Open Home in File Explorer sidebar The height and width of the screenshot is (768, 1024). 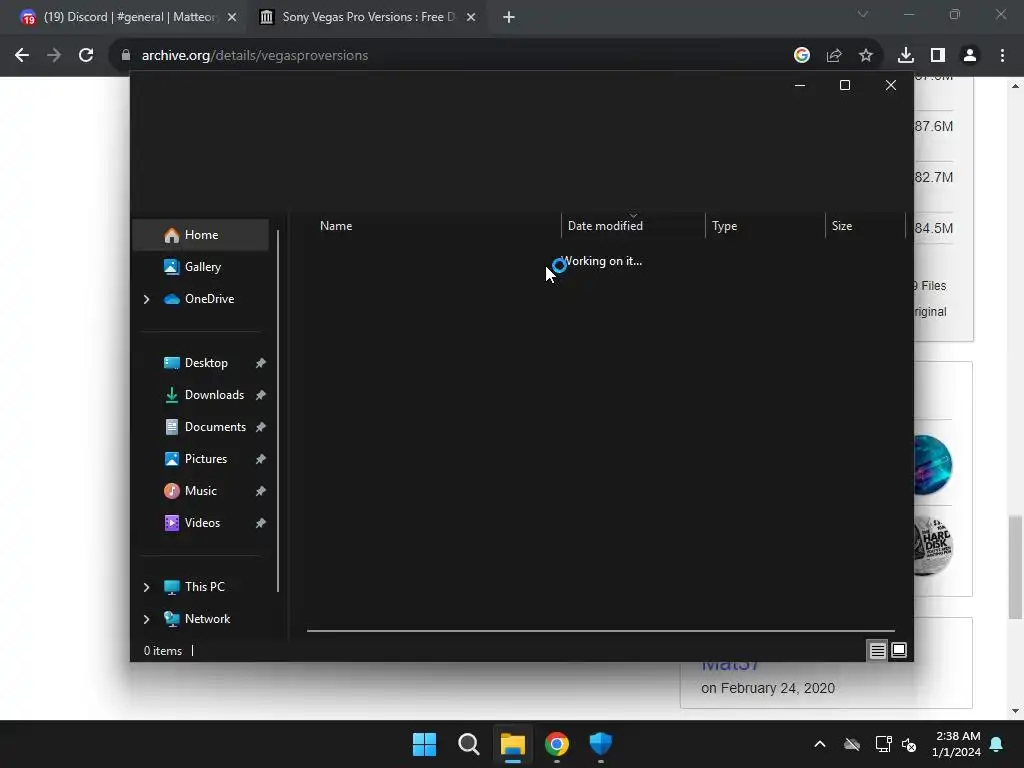click(x=200, y=235)
